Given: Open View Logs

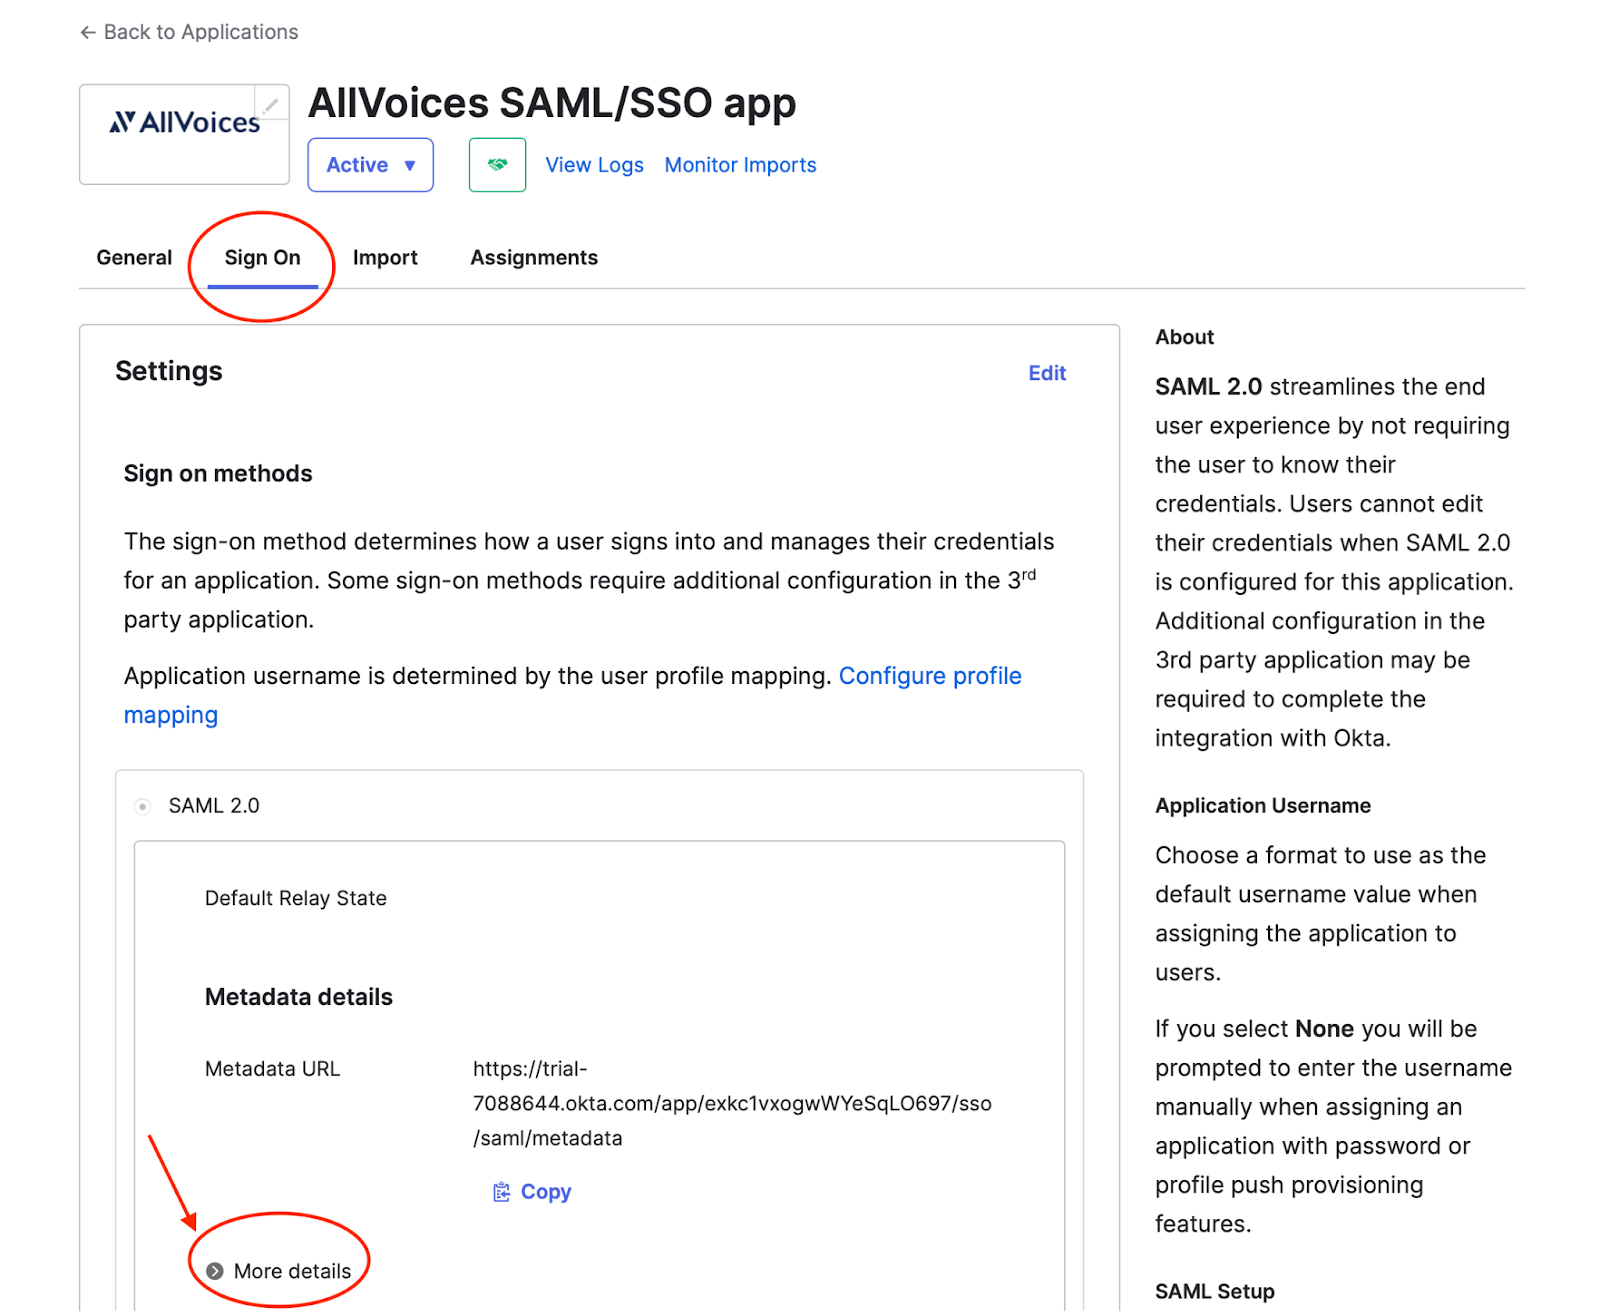Looking at the screenshot, I should pos(594,165).
